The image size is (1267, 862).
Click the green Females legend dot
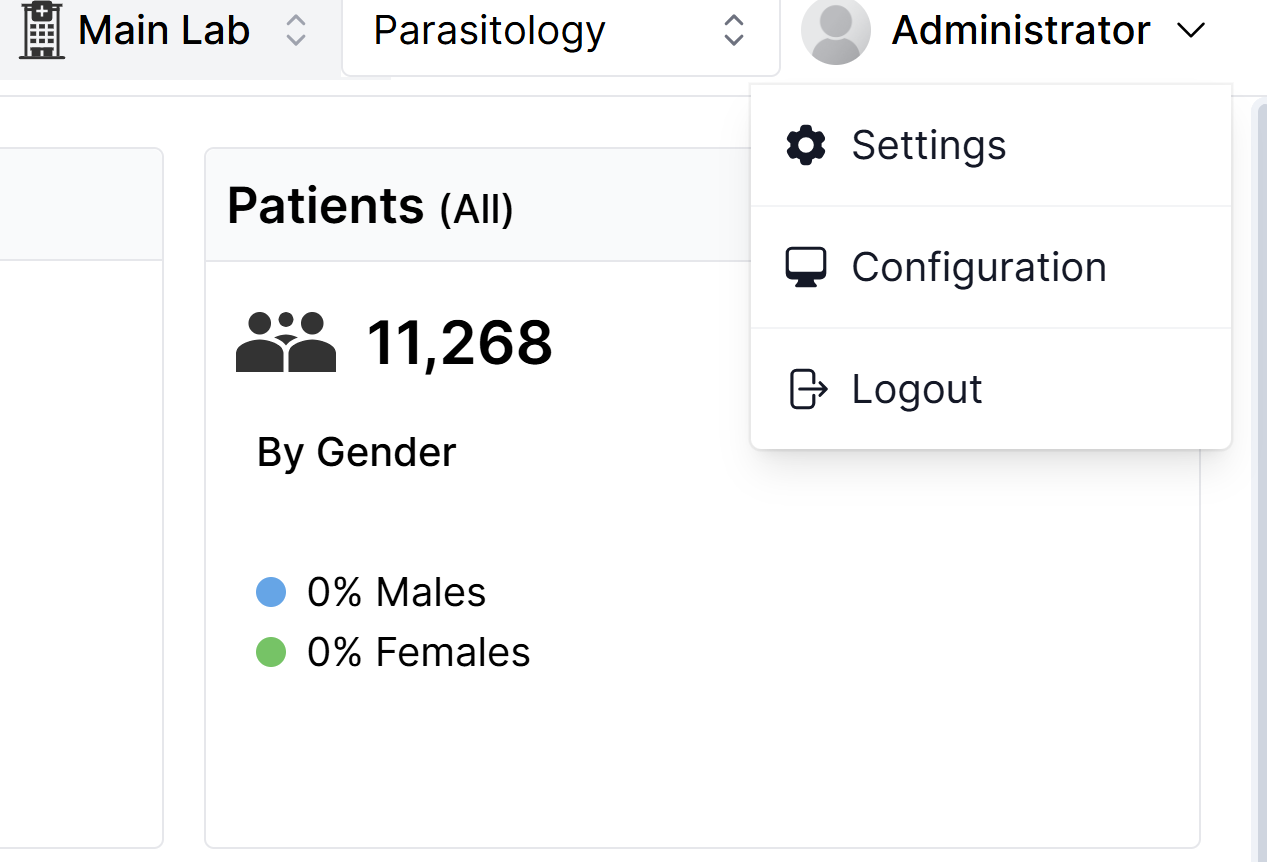point(271,652)
